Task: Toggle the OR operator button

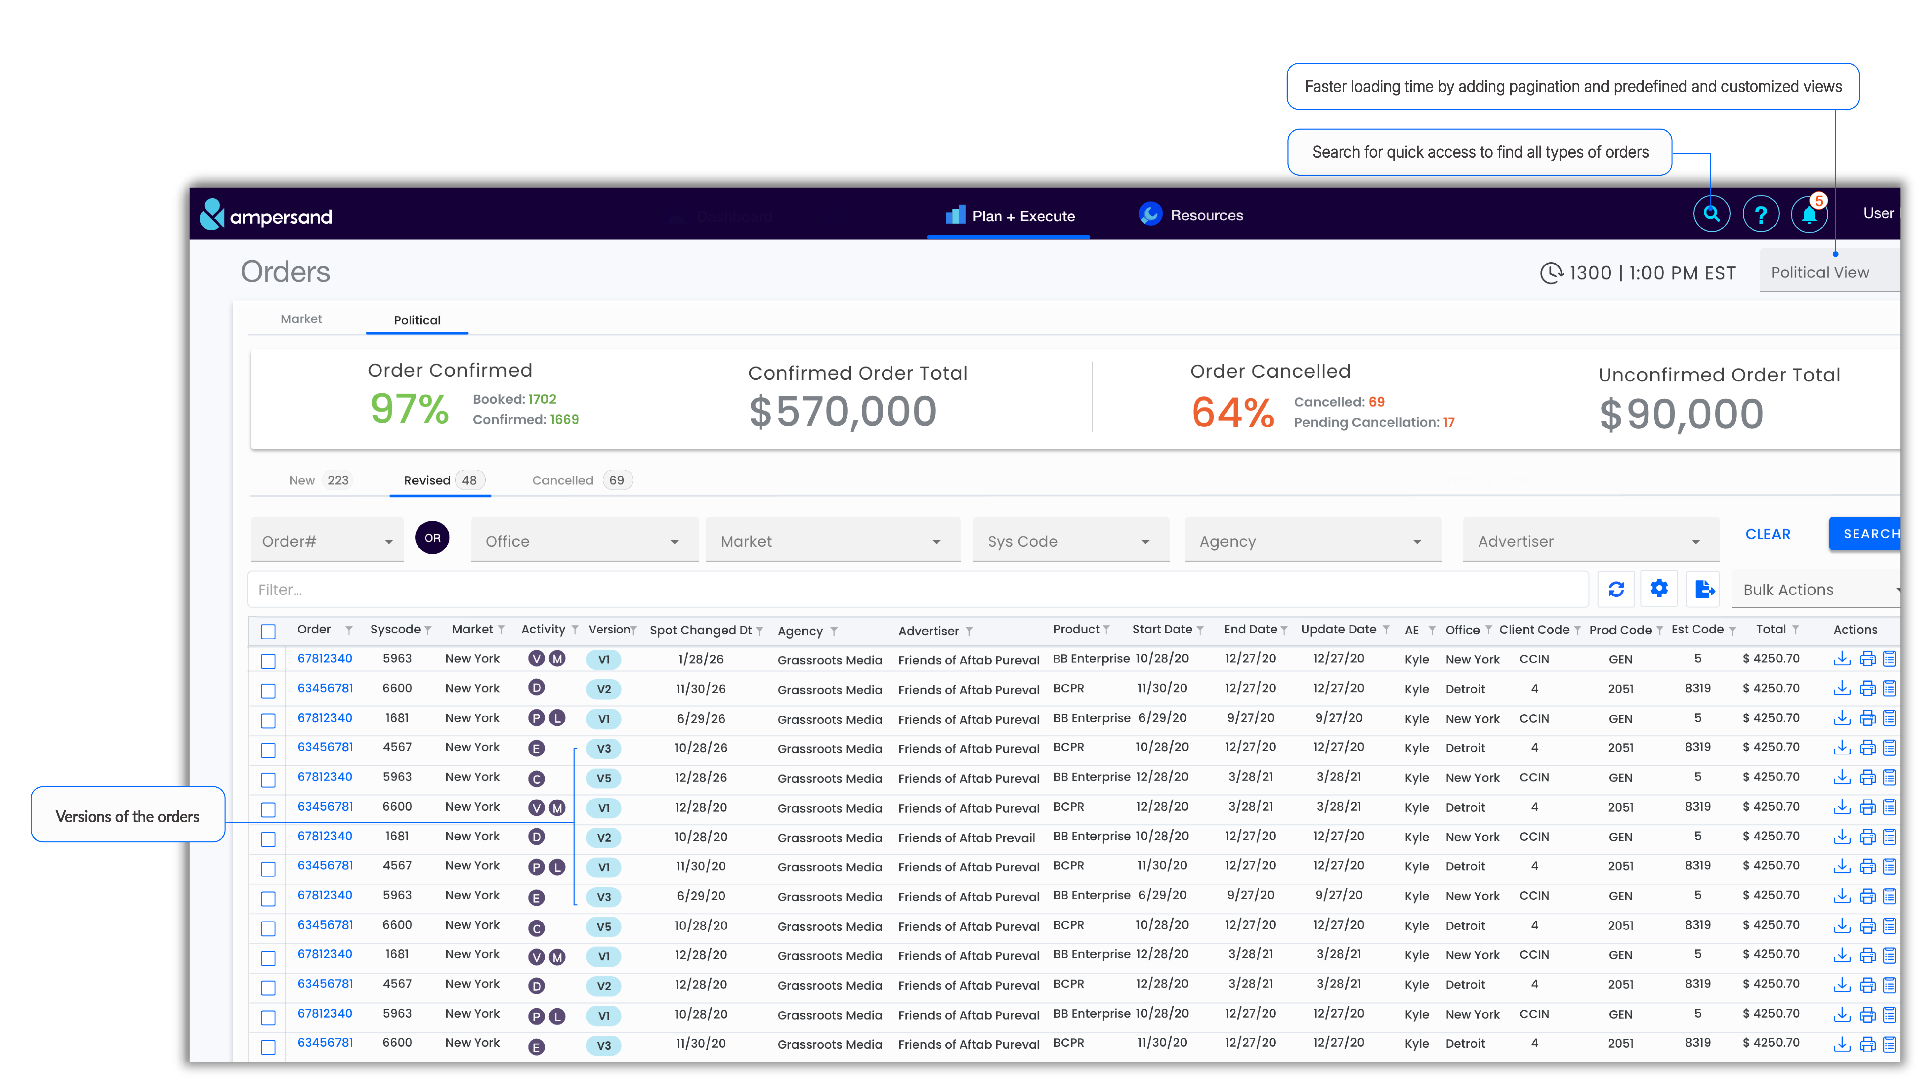Action: pyautogui.click(x=432, y=538)
